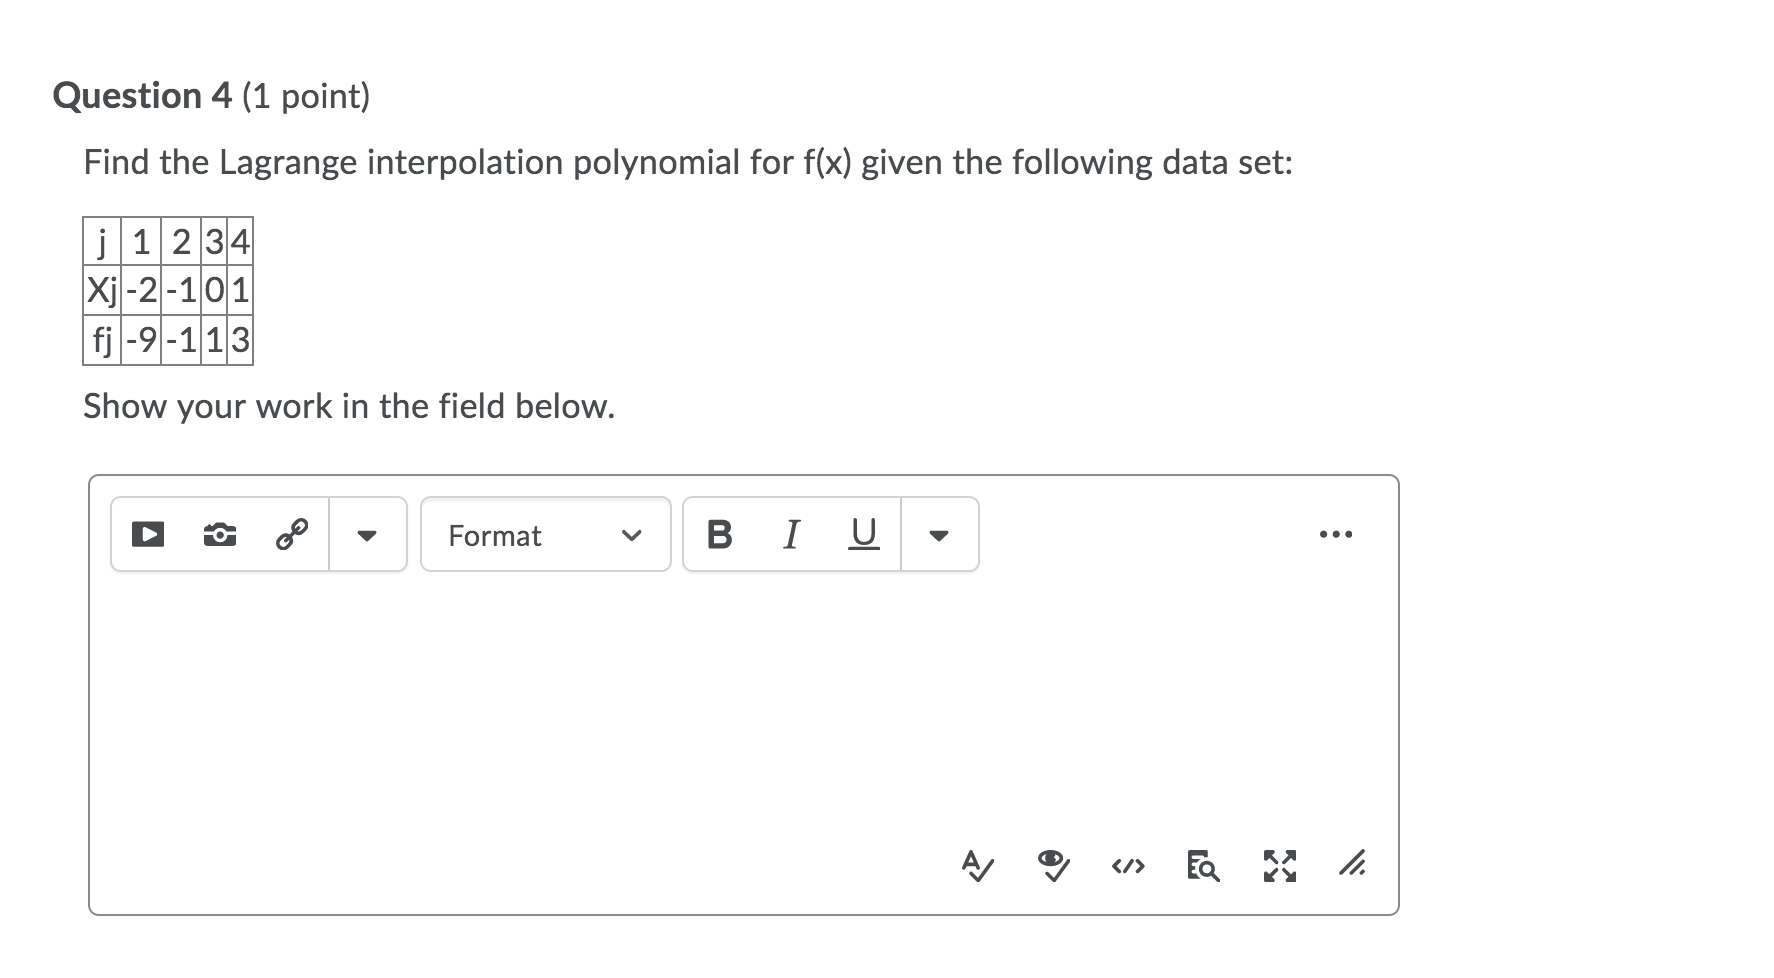This screenshot has width=1774, height=978.
Task: Click the Question 4 heading
Action: [x=211, y=96]
